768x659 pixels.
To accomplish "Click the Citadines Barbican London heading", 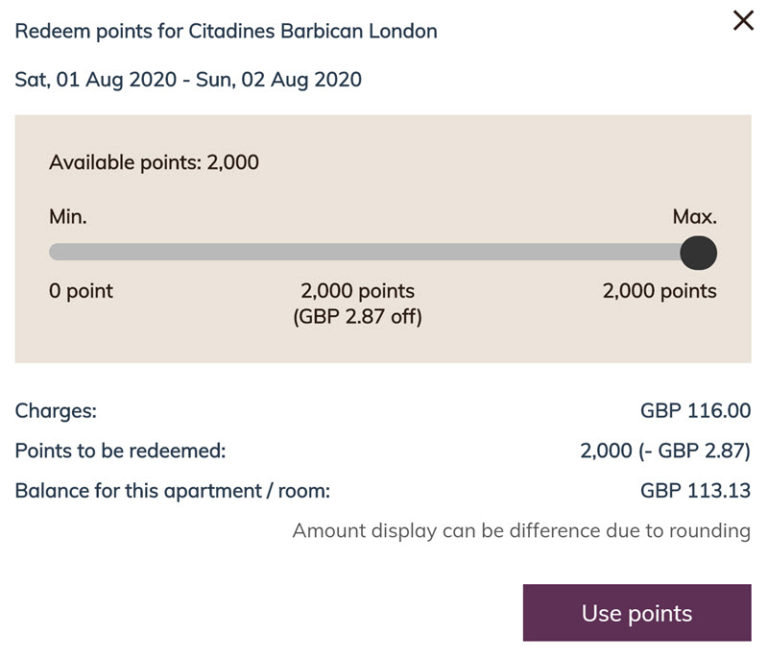I will [x=226, y=31].
